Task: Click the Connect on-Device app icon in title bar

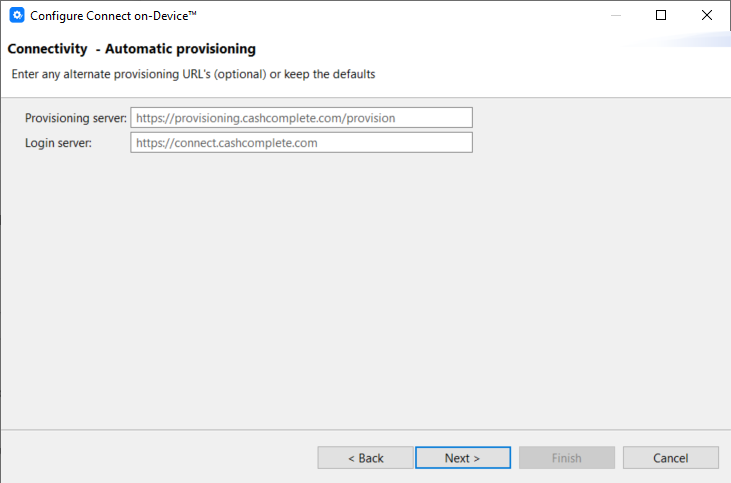Action: (16, 16)
